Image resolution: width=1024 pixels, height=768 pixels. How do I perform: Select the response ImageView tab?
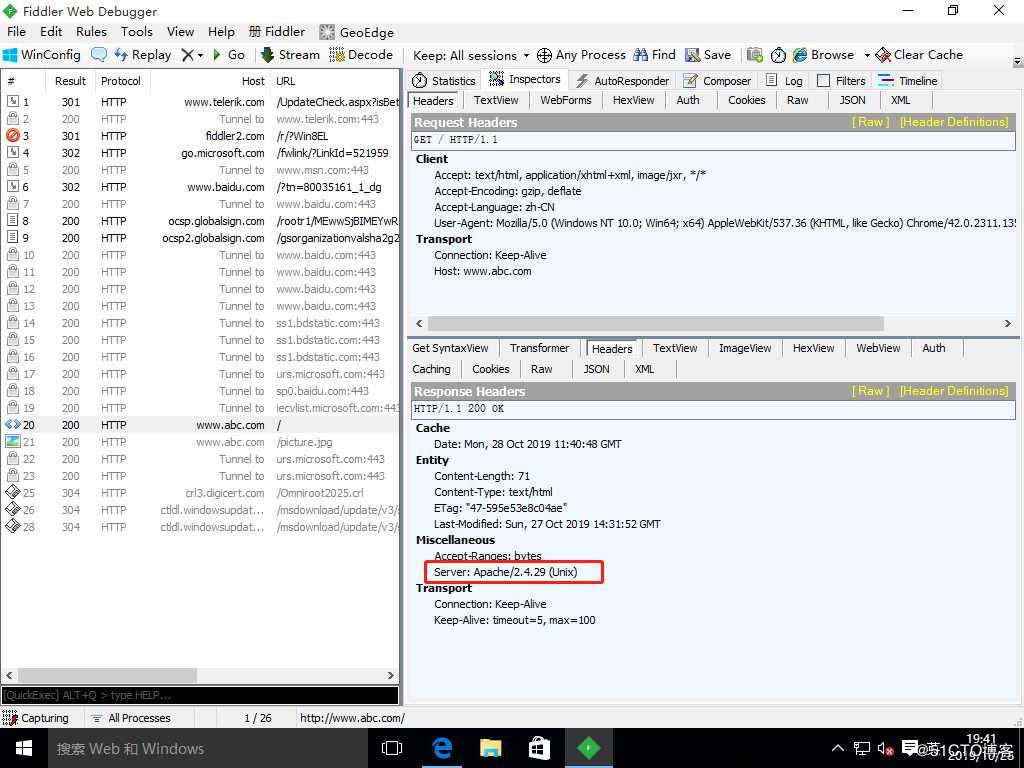tap(744, 348)
